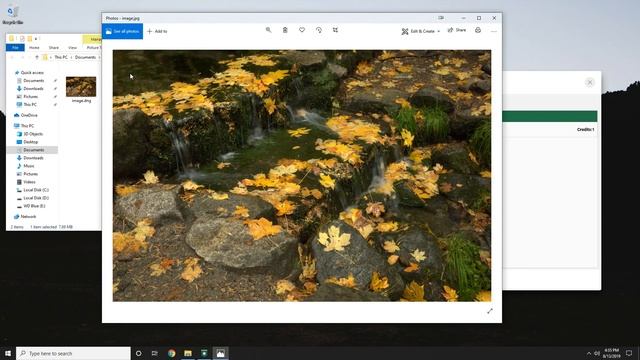Open Pictures under Quick access
Image resolution: width=640 pixels, height=360 pixels.
pyautogui.click(x=31, y=97)
